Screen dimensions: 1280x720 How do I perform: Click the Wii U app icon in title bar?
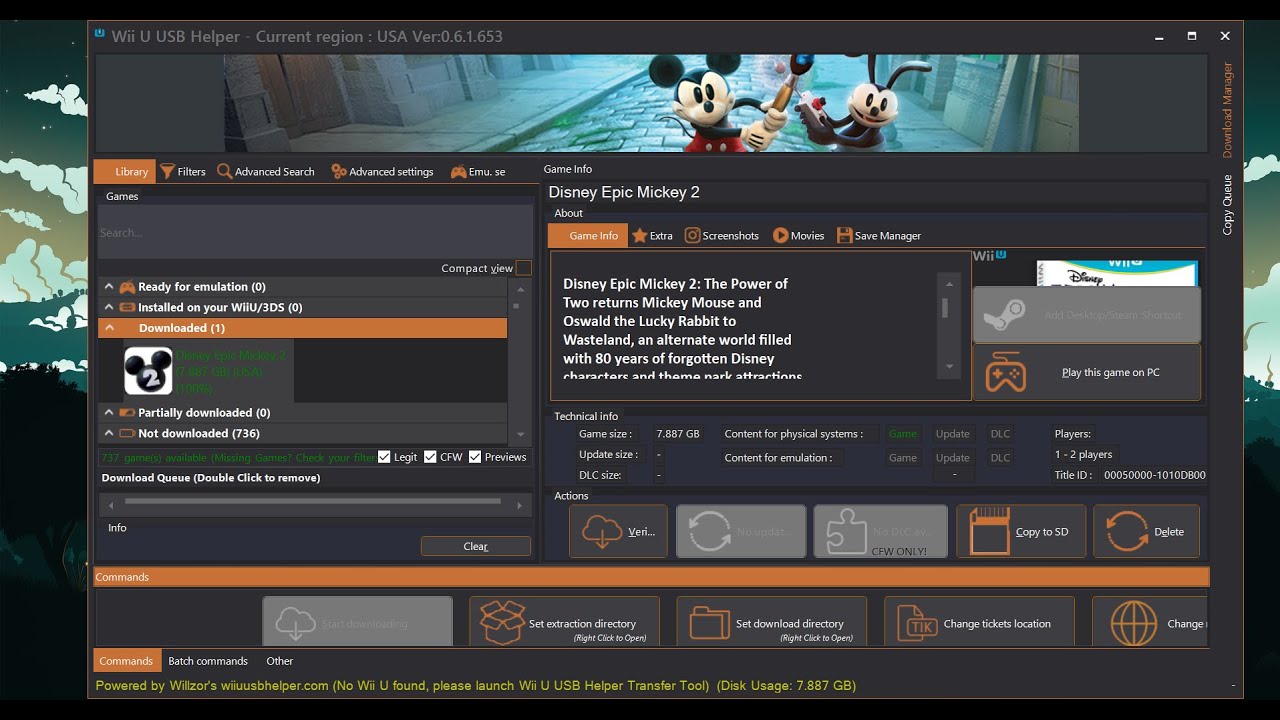click(x=99, y=33)
